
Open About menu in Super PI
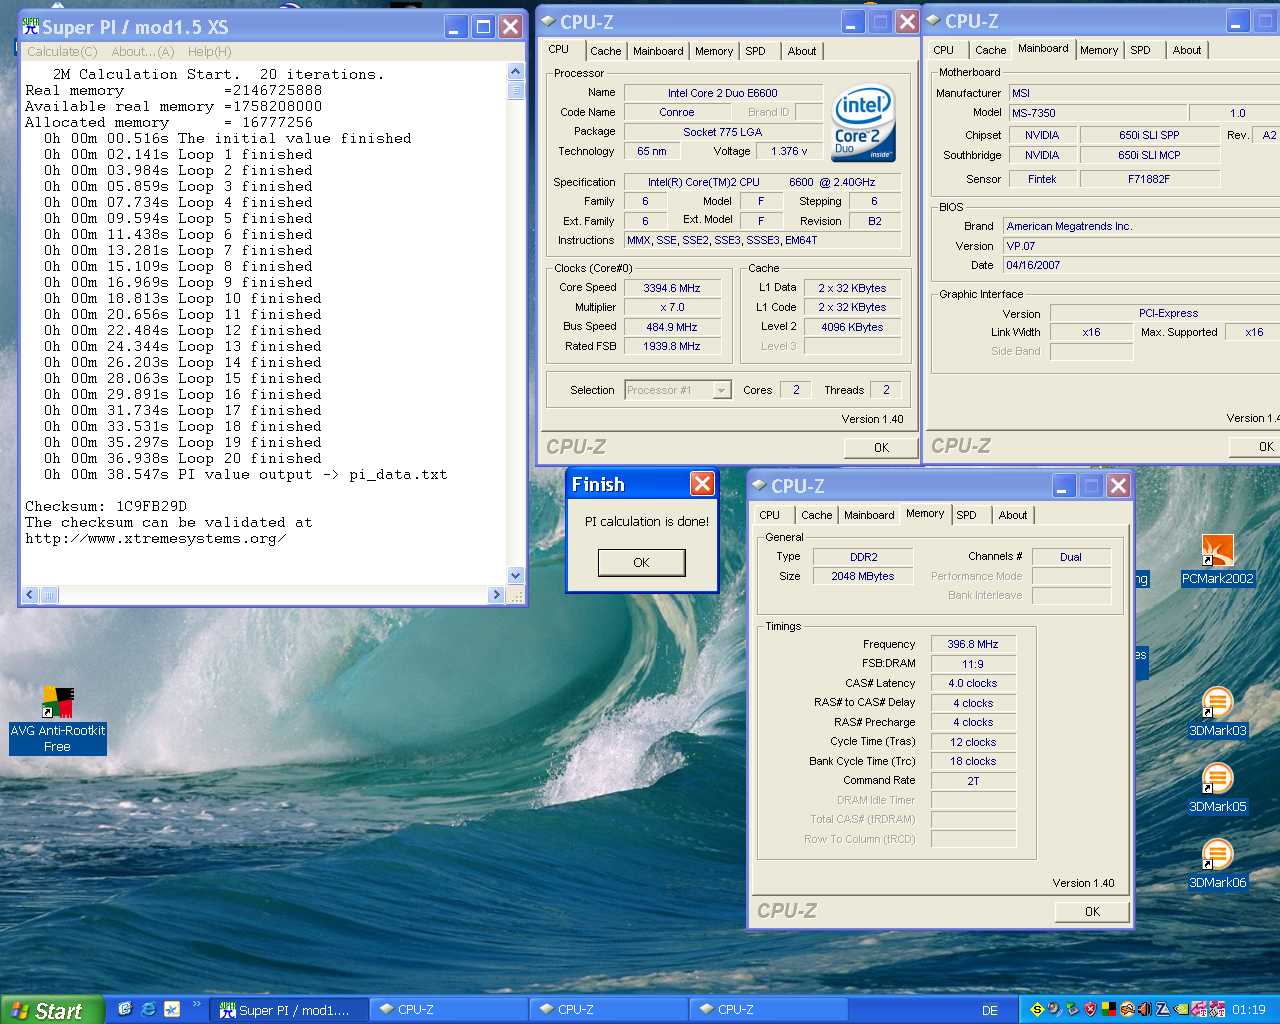[142, 51]
